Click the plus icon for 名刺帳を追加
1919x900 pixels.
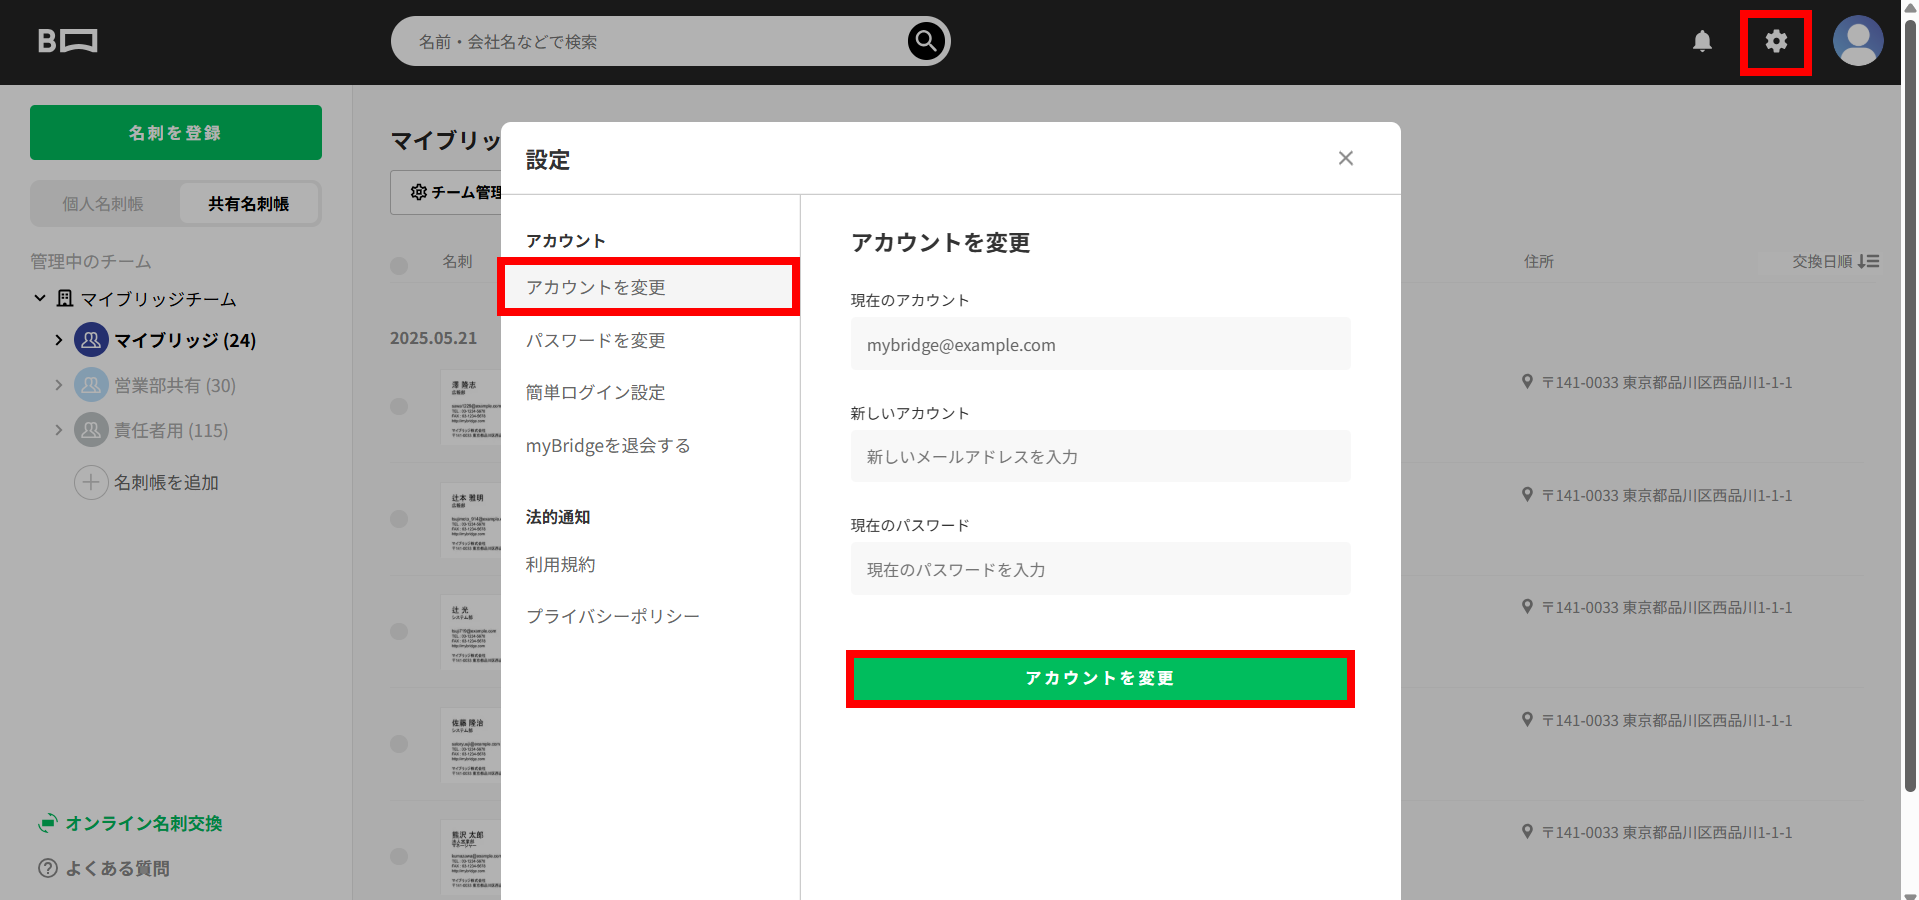coord(91,482)
